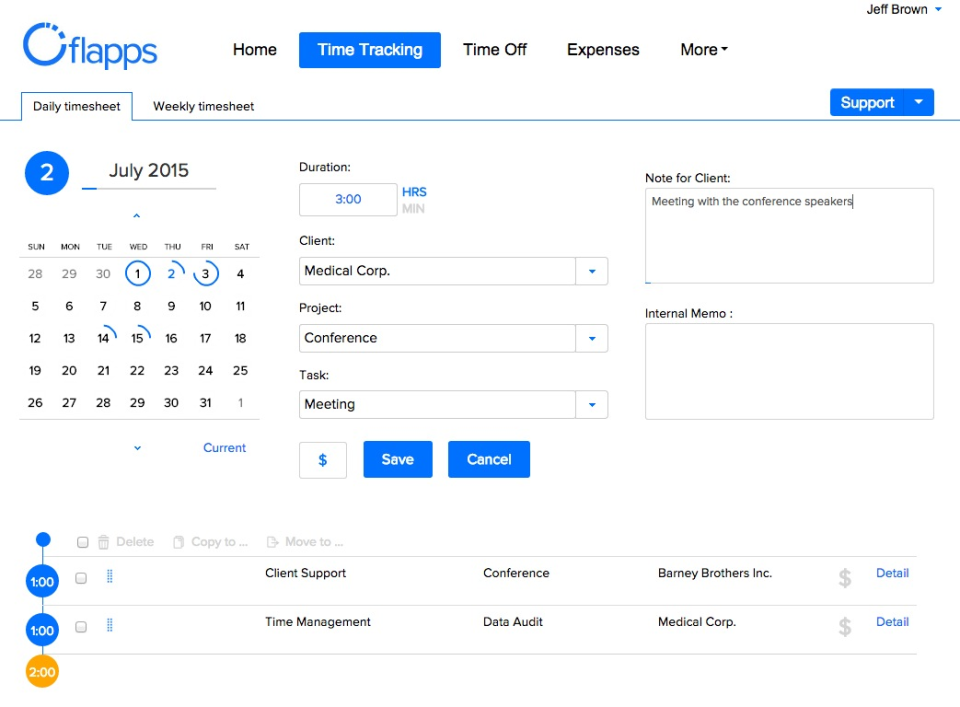Click 'Client Support' task text

(305, 573)
